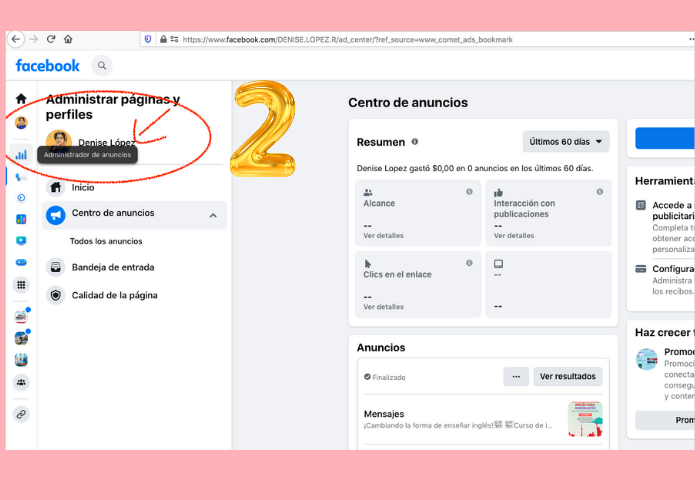Click the megaphone icon in the left rail
This screenshot has height=500, width=700.
[x=21, y=177]
